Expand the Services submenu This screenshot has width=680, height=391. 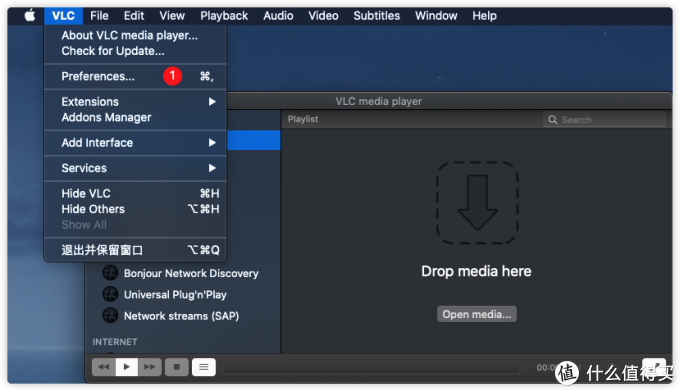pos(135,168)
